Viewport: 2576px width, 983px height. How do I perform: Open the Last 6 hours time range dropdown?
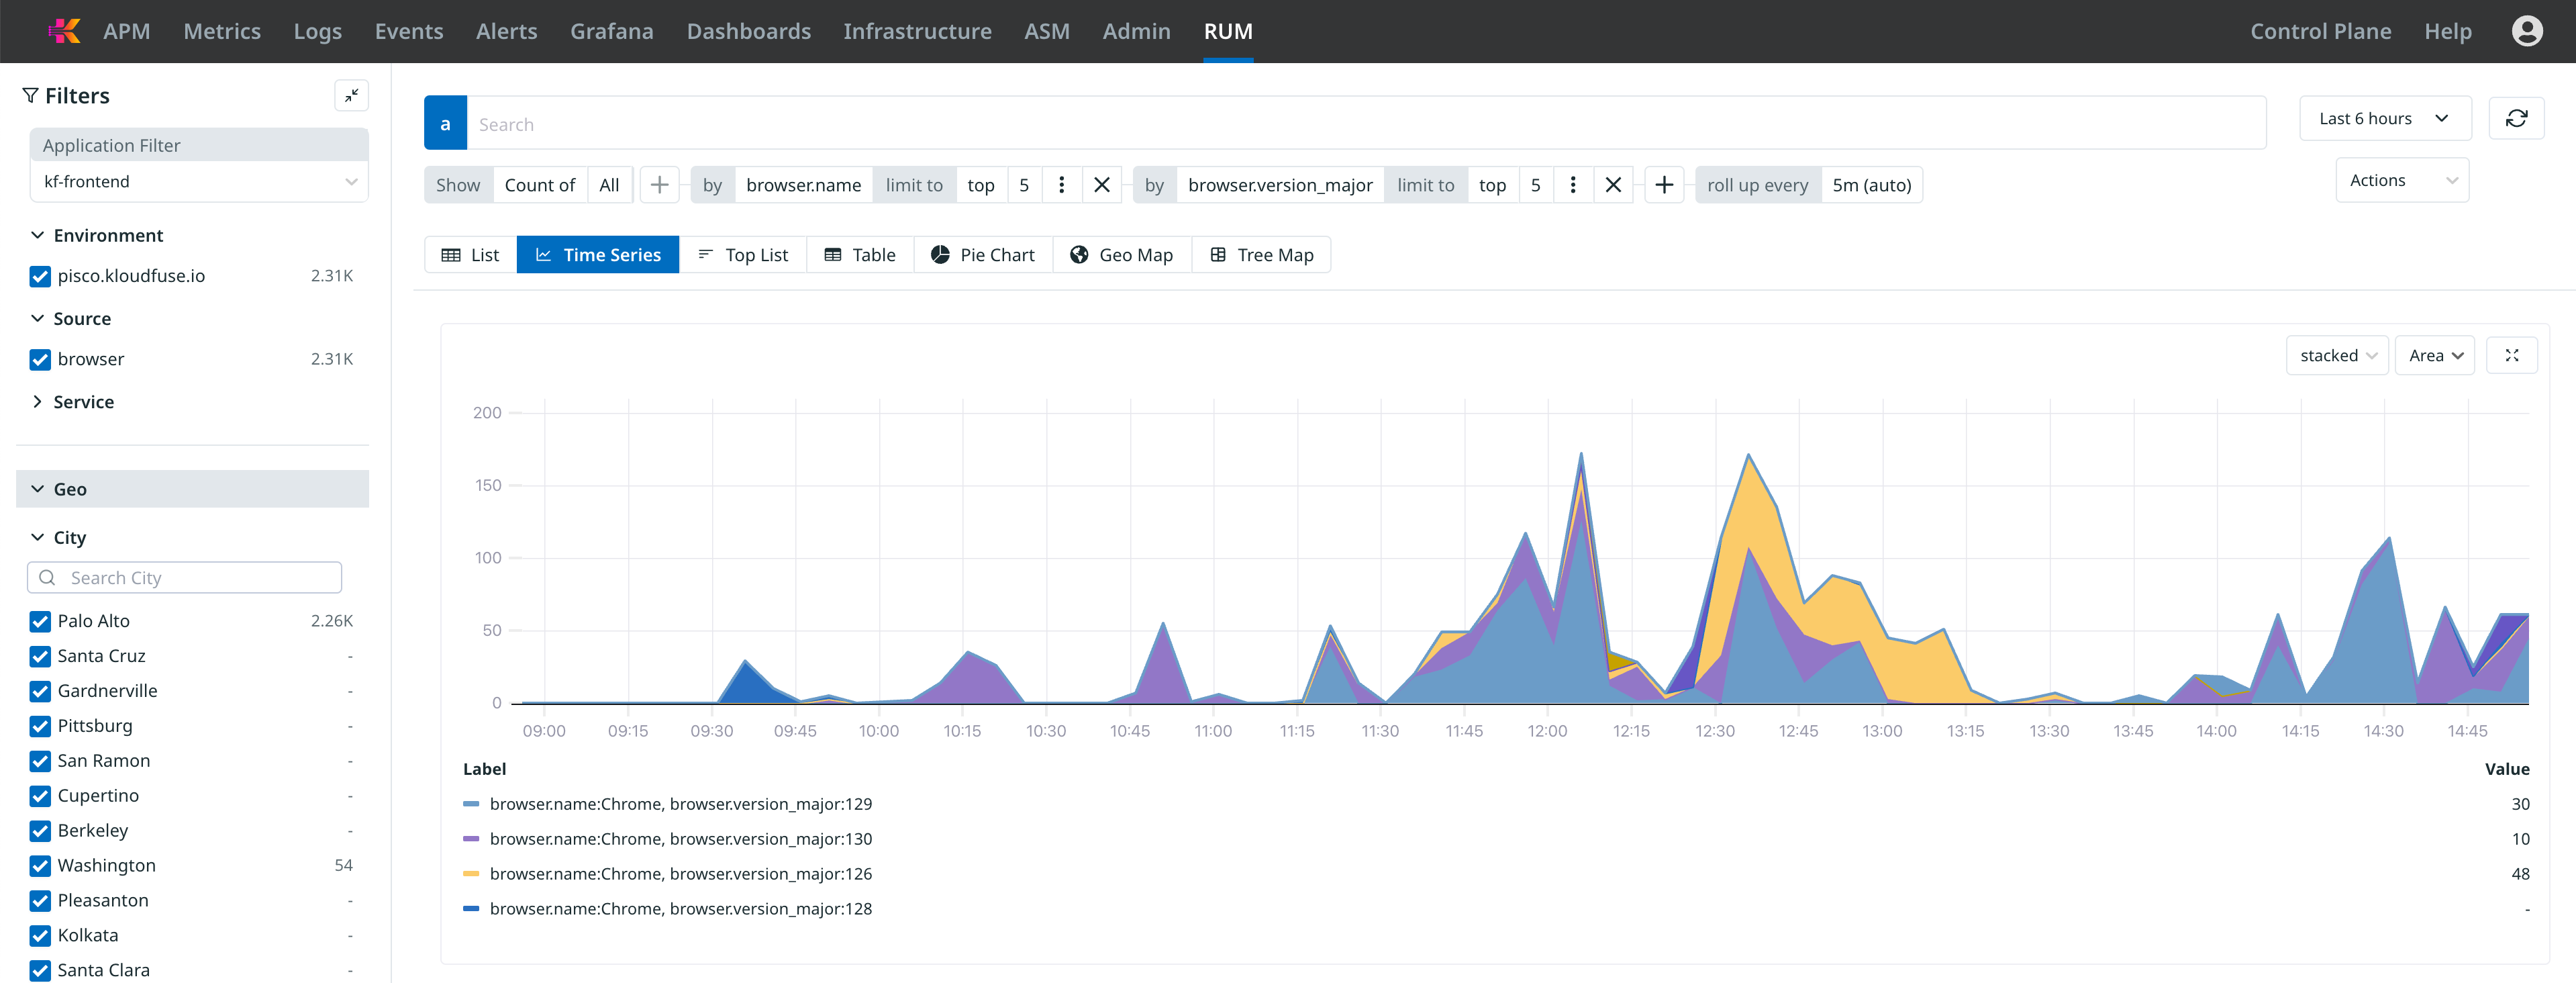pyautogui.click(x=2385, y=118)
